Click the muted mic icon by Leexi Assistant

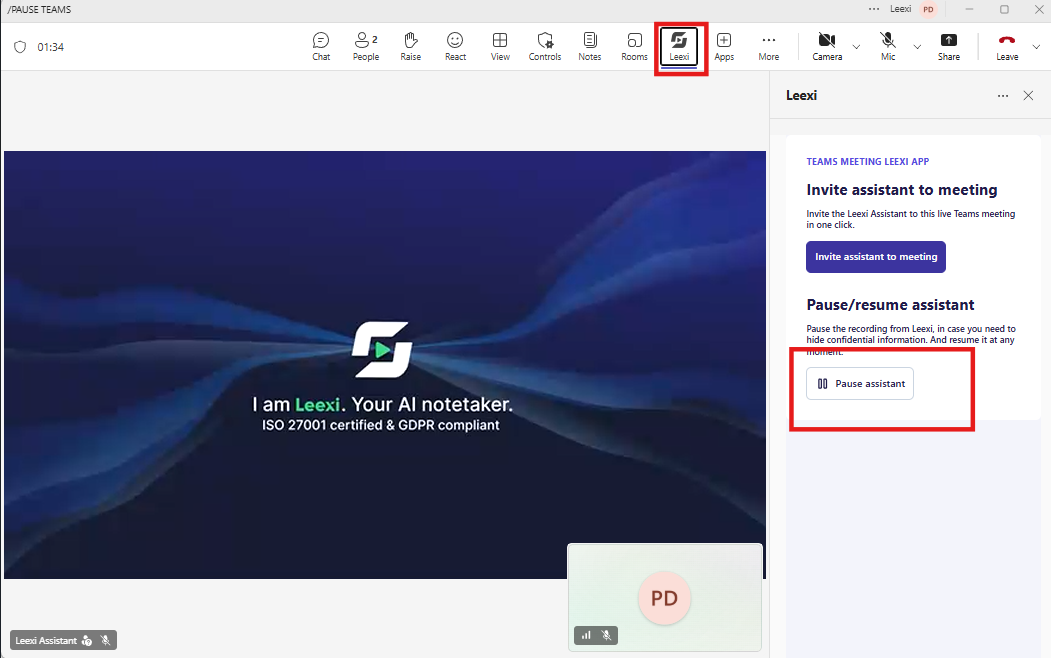click(105, 641)
